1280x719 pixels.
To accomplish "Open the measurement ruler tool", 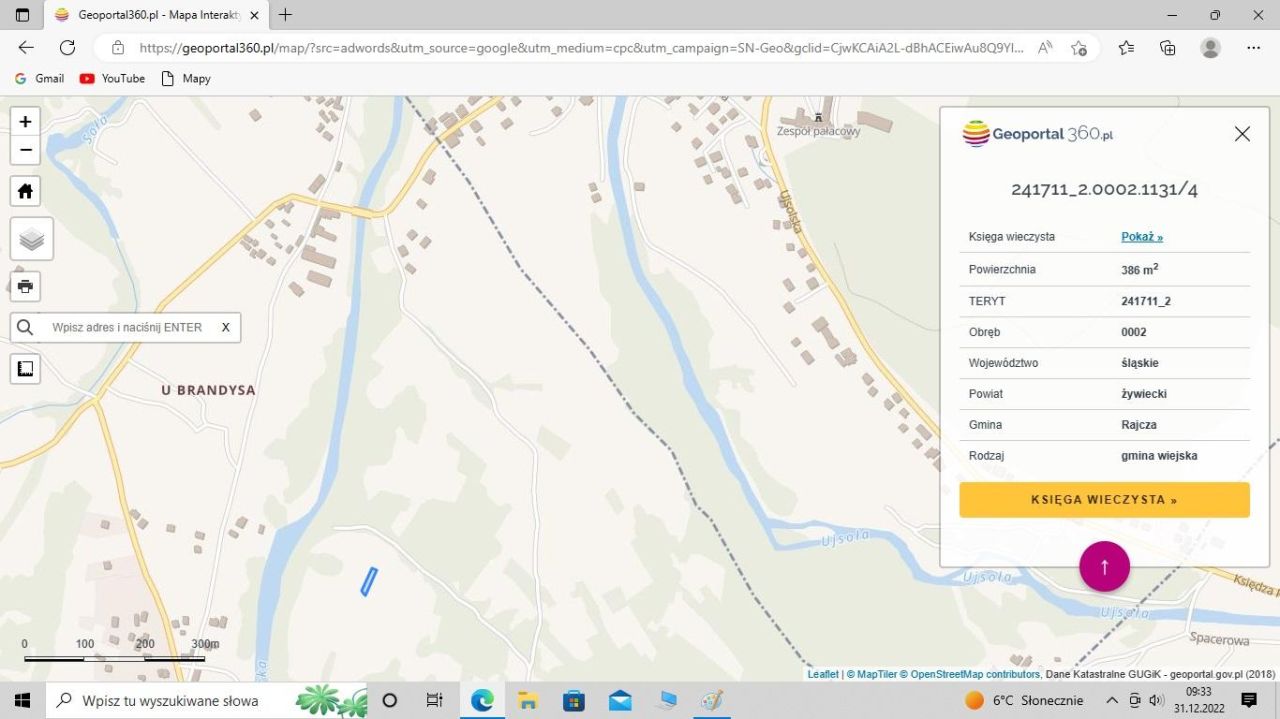I will click(25, 368).
